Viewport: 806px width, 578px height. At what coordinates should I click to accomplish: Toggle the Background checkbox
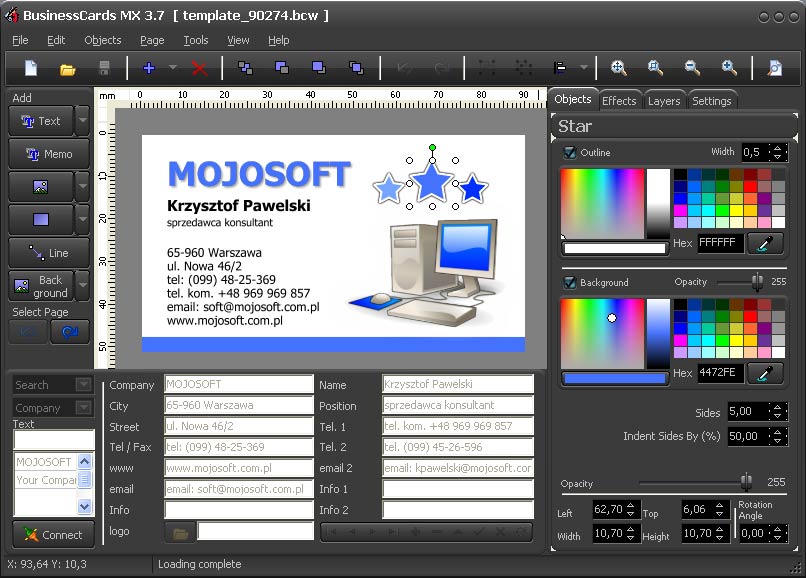click(x=570, y=282)
